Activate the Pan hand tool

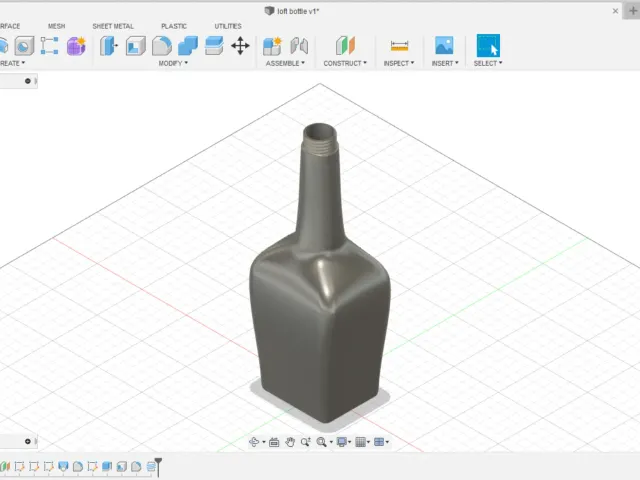[290, 442]
